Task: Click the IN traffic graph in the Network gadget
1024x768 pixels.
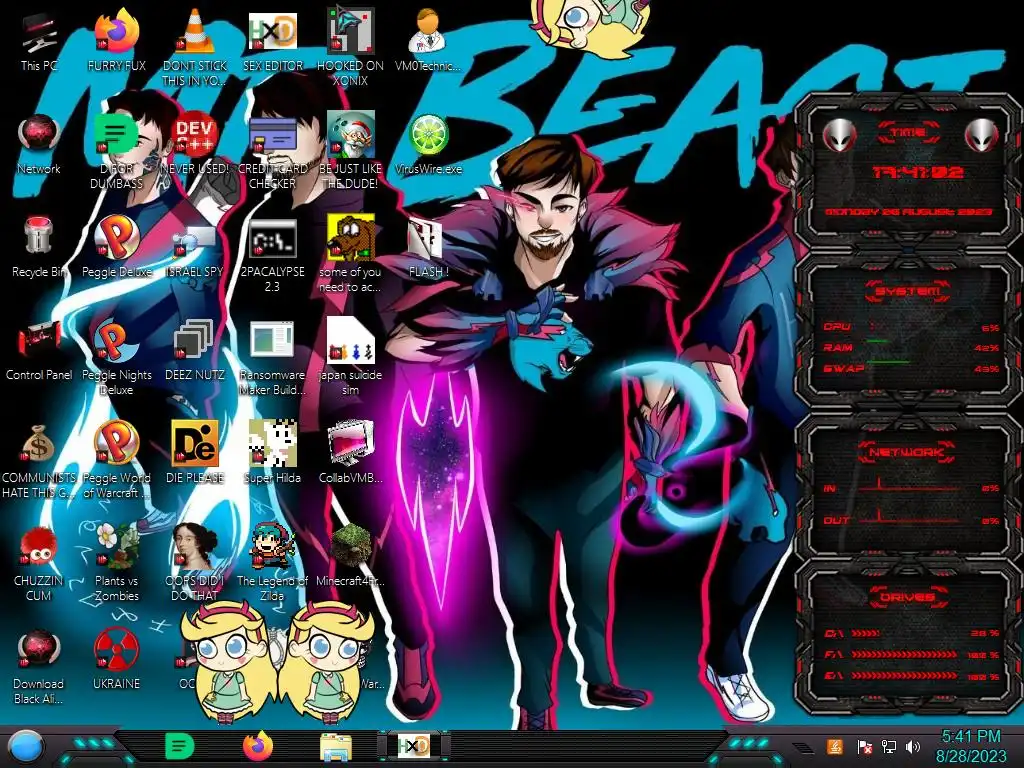Action: 911,486
